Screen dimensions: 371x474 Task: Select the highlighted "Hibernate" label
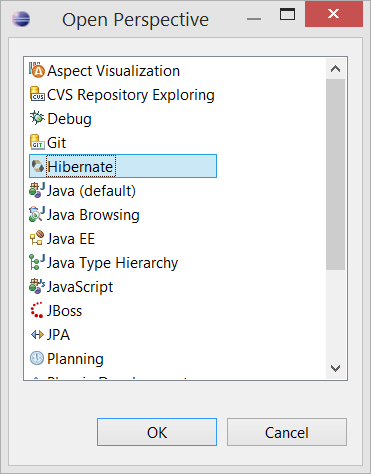(x=80, y=167)
